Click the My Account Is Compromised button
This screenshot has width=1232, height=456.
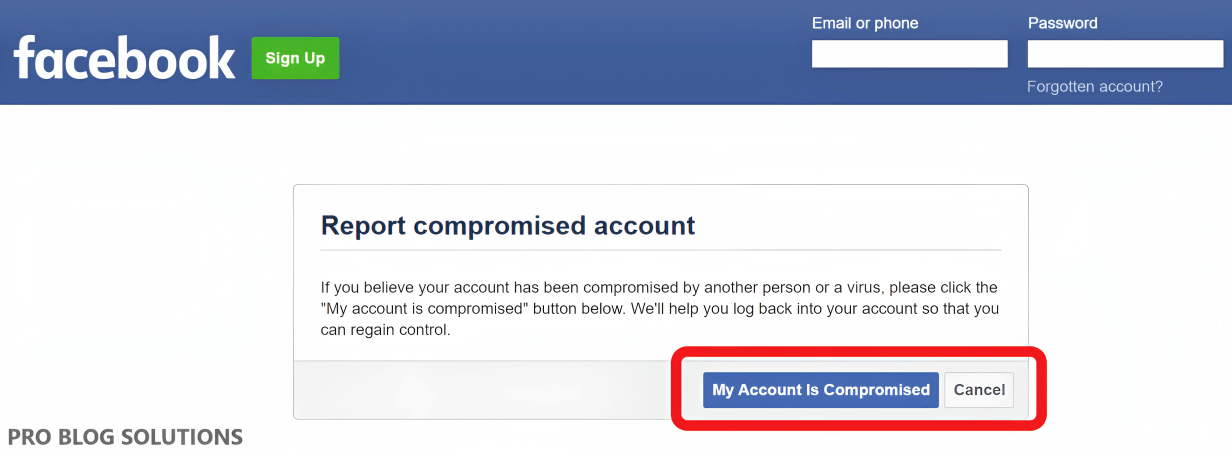tap(821, 390)
